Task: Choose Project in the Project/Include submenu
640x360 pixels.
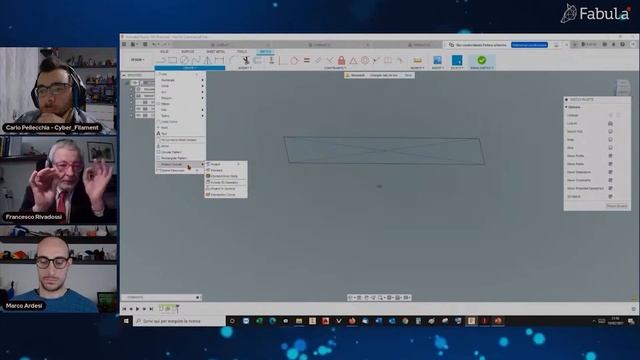Action: click(x=226, y=164)
